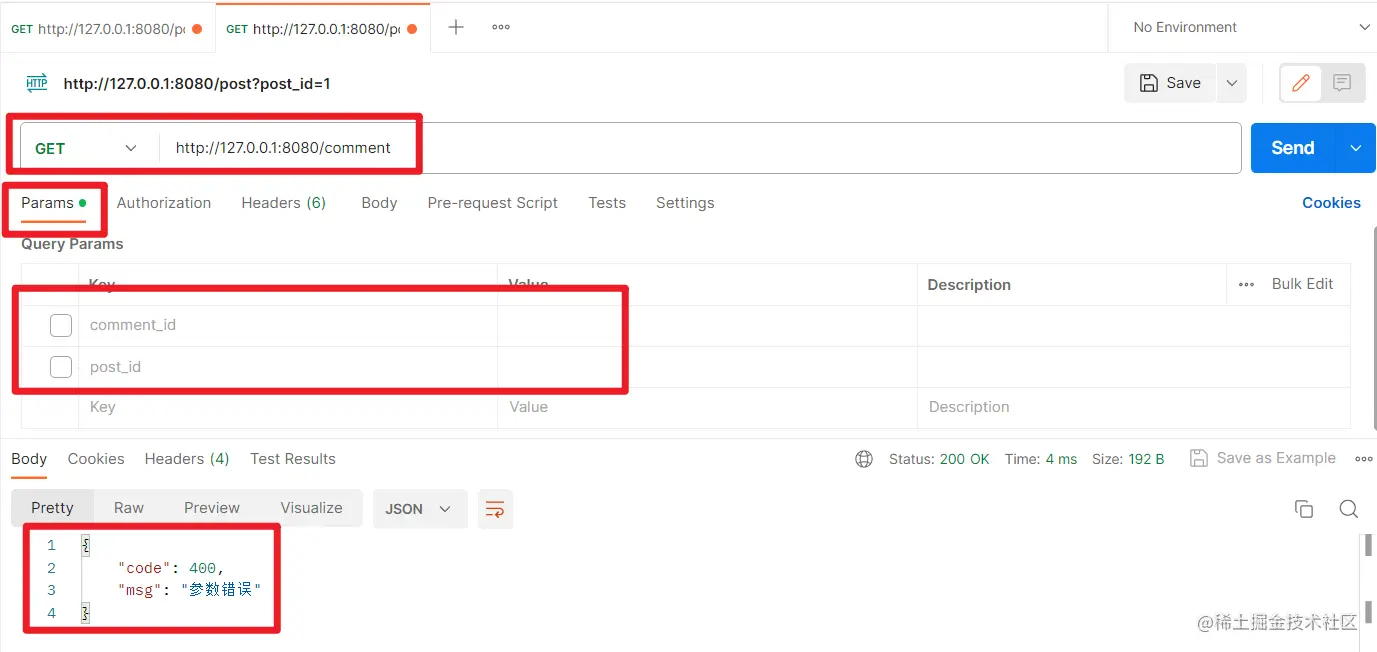1377x652 pixels.
Task: Copy response body with copy icon
Action: tap(1304, 509)
